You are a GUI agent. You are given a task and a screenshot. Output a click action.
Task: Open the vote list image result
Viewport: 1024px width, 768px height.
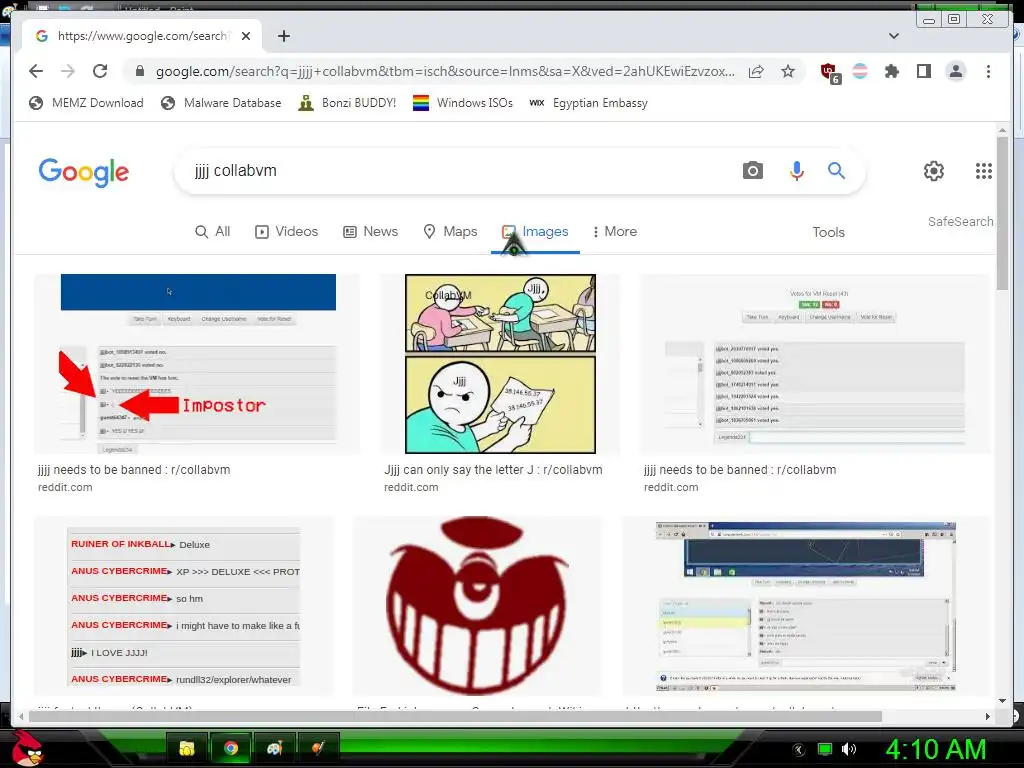pos(814,364)
